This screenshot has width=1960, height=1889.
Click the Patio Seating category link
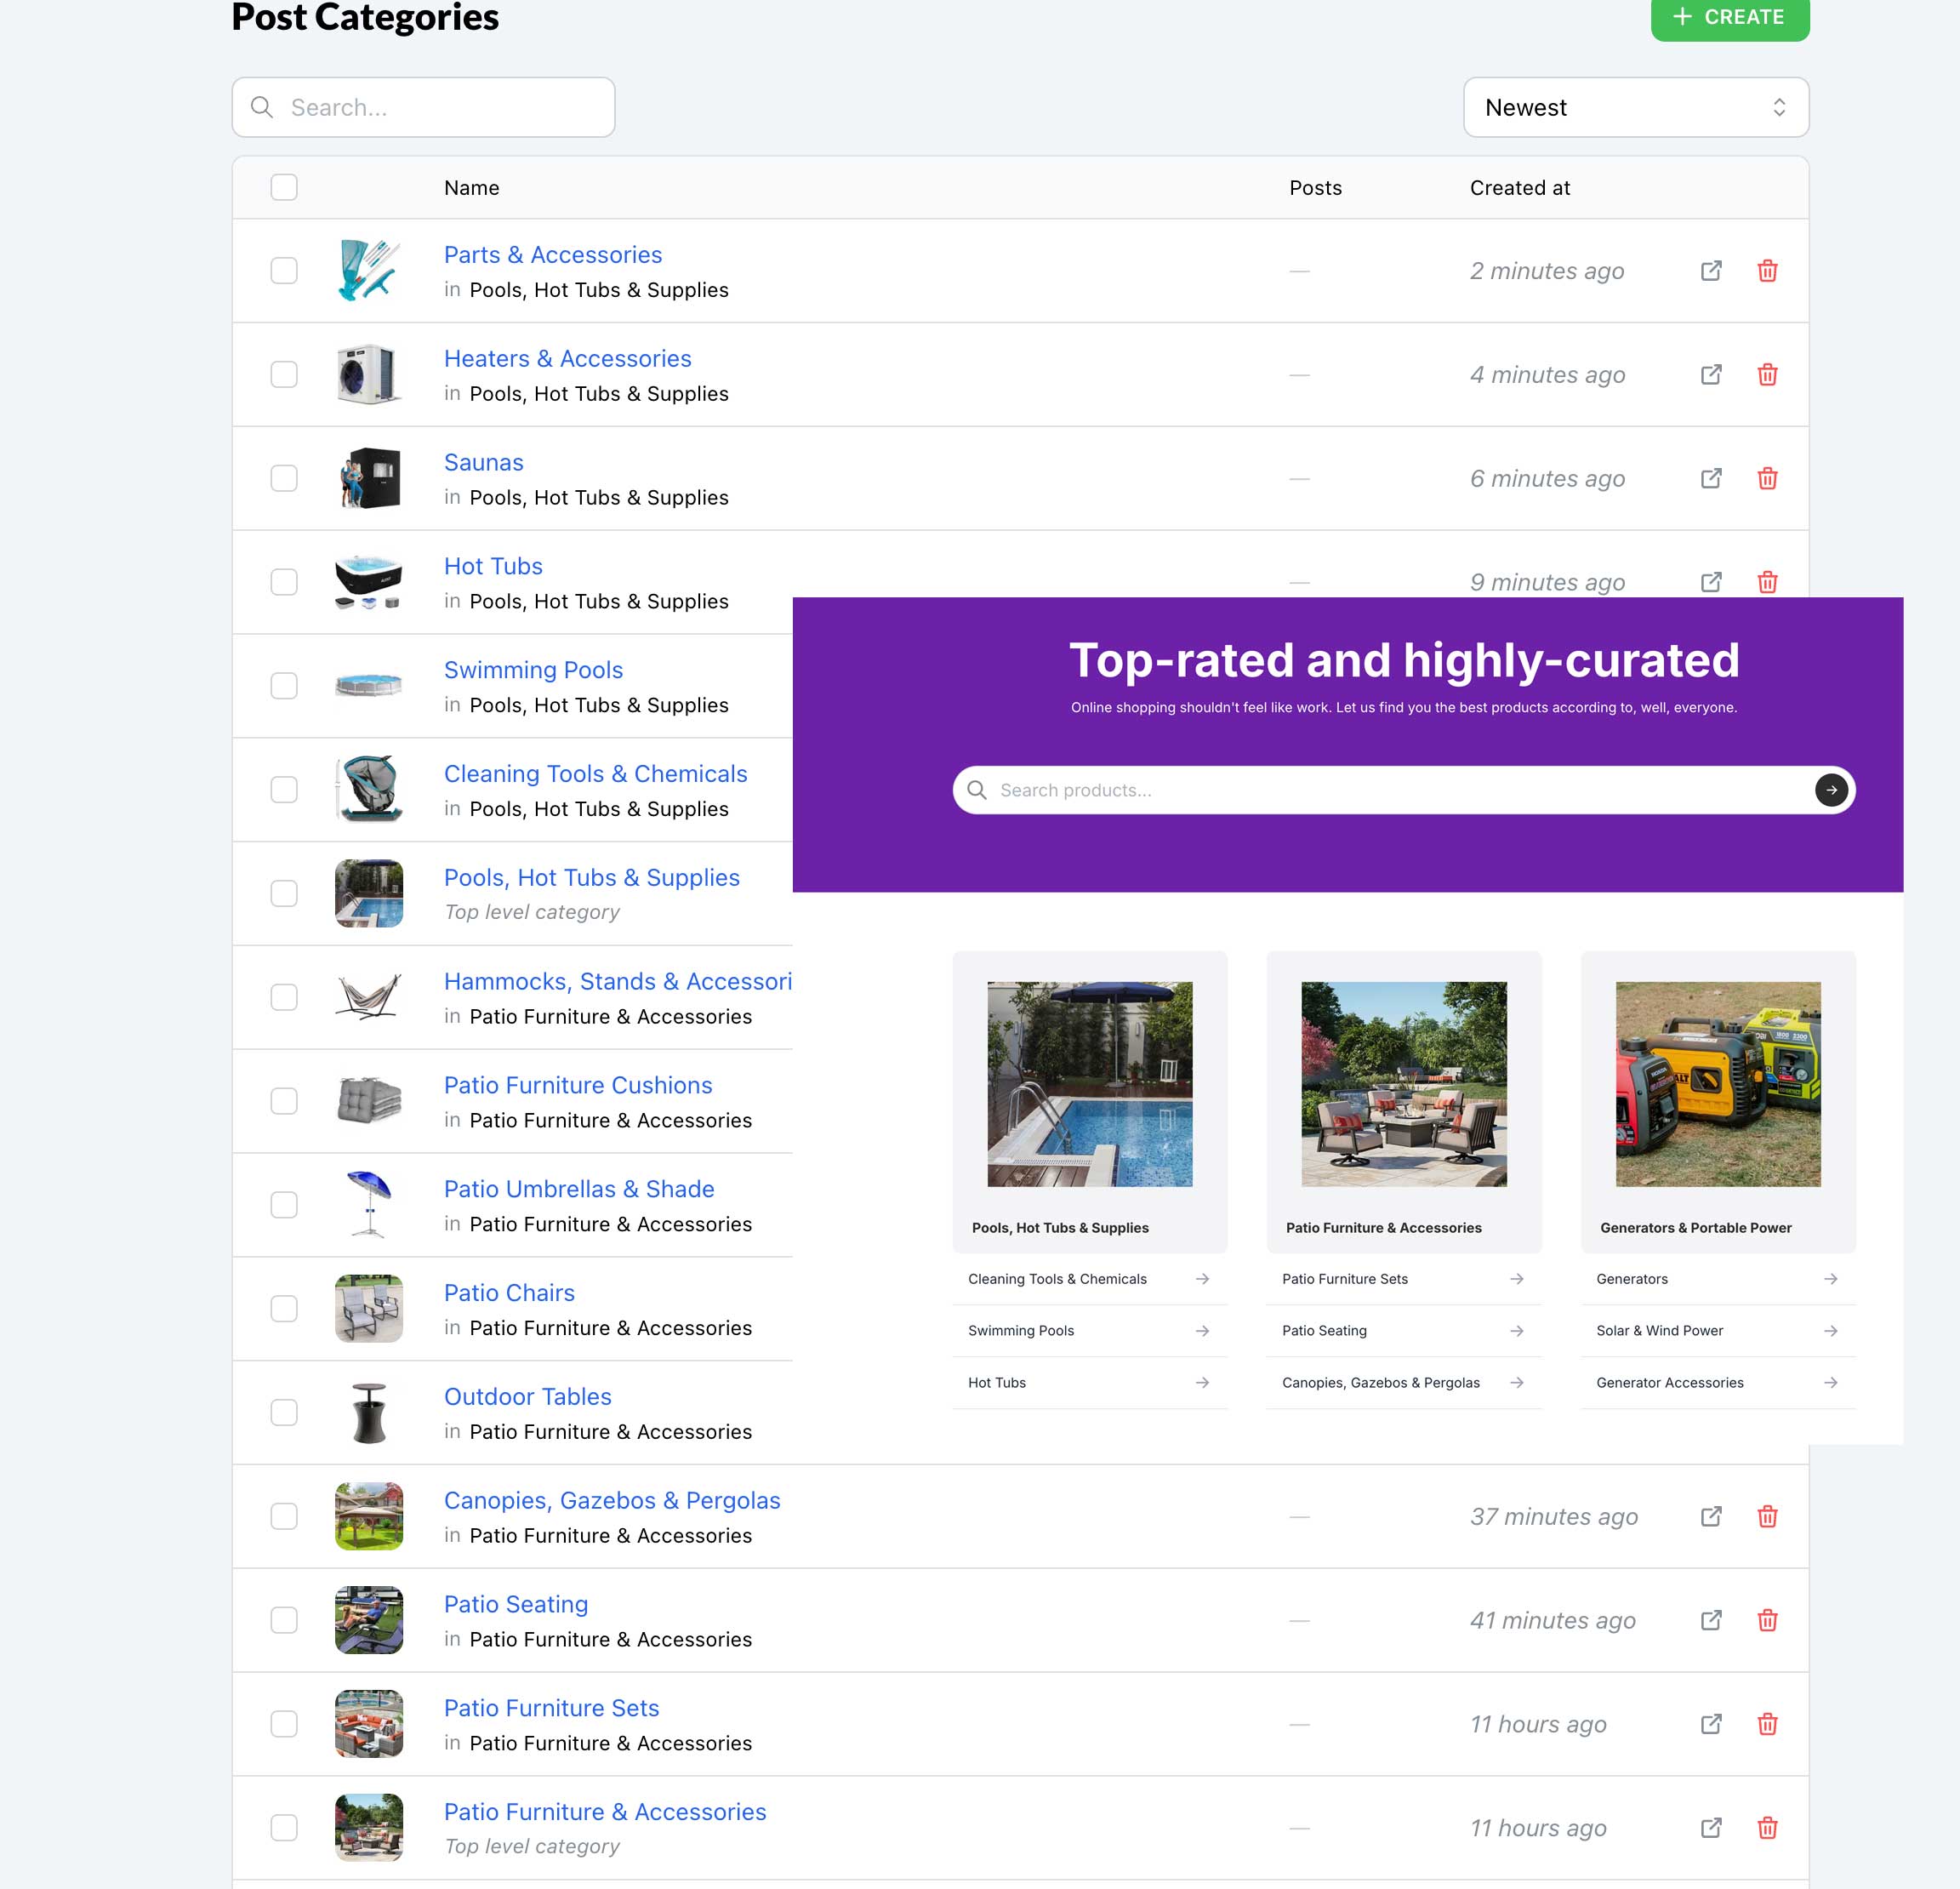coord(515,1604)
